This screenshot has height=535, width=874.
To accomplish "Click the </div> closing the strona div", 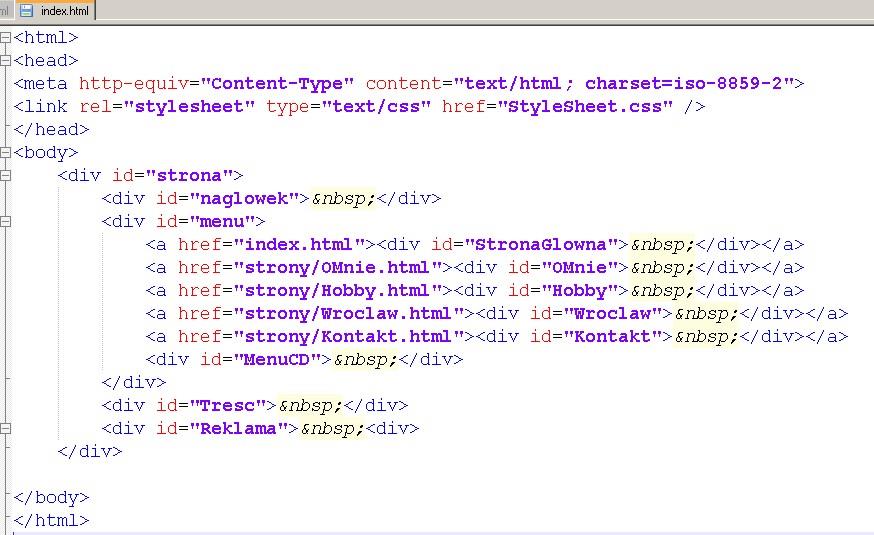I will [x=90, y=451].
